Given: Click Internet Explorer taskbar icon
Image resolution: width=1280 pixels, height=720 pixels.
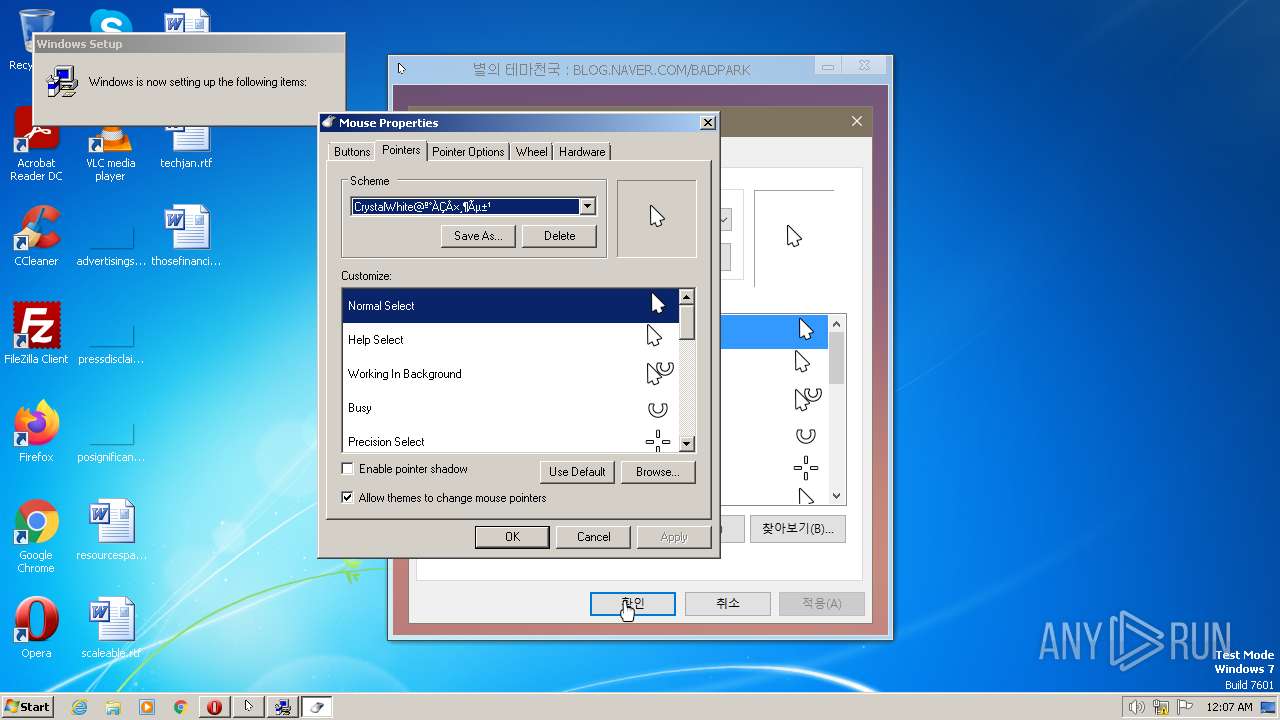Looking at the screenshot, I should coord(79,707).
